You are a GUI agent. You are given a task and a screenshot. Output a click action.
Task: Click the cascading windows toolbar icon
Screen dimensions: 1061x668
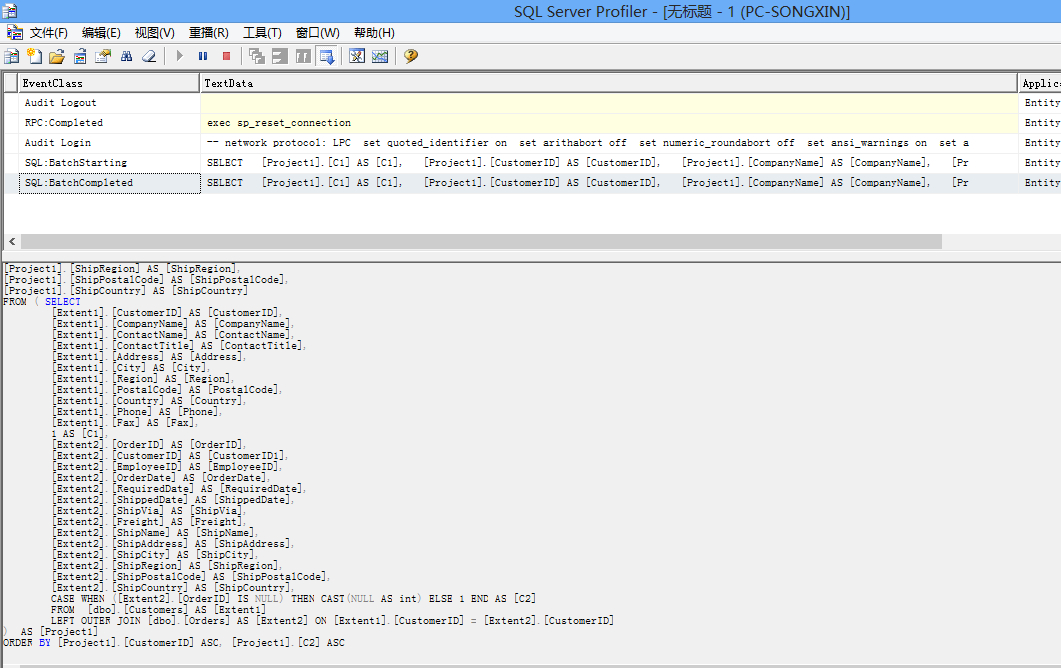[x=256, y=56]
